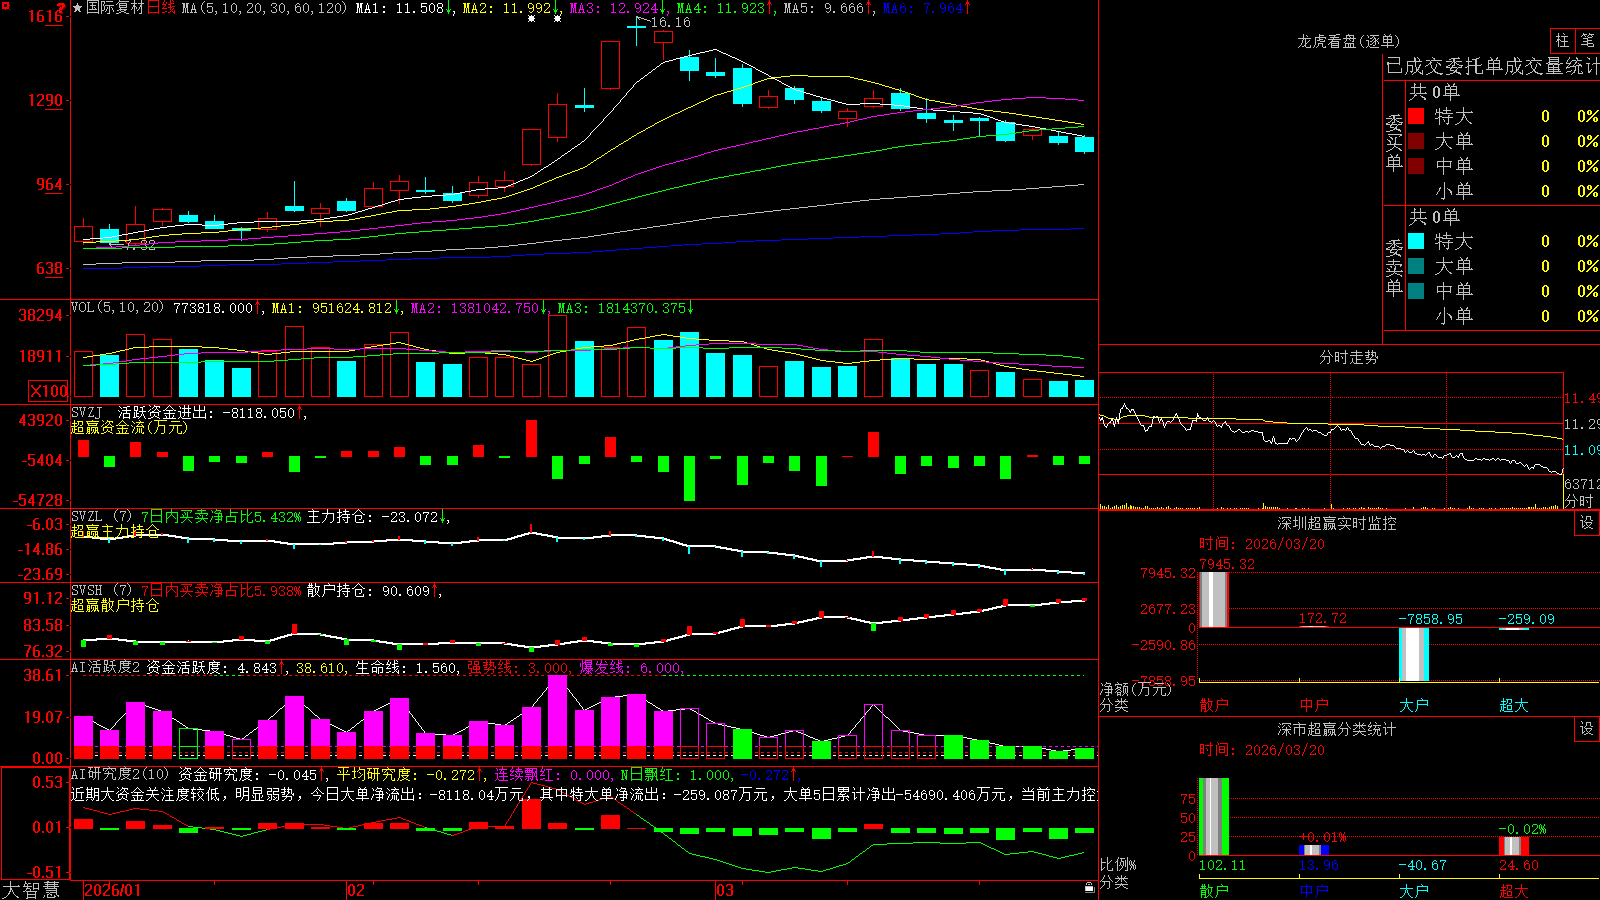Click the 深市超赢分类统计 panel title
The width and height of the screenshot is (1600, 900).
pyautogui.click(x=1337, y=729)
